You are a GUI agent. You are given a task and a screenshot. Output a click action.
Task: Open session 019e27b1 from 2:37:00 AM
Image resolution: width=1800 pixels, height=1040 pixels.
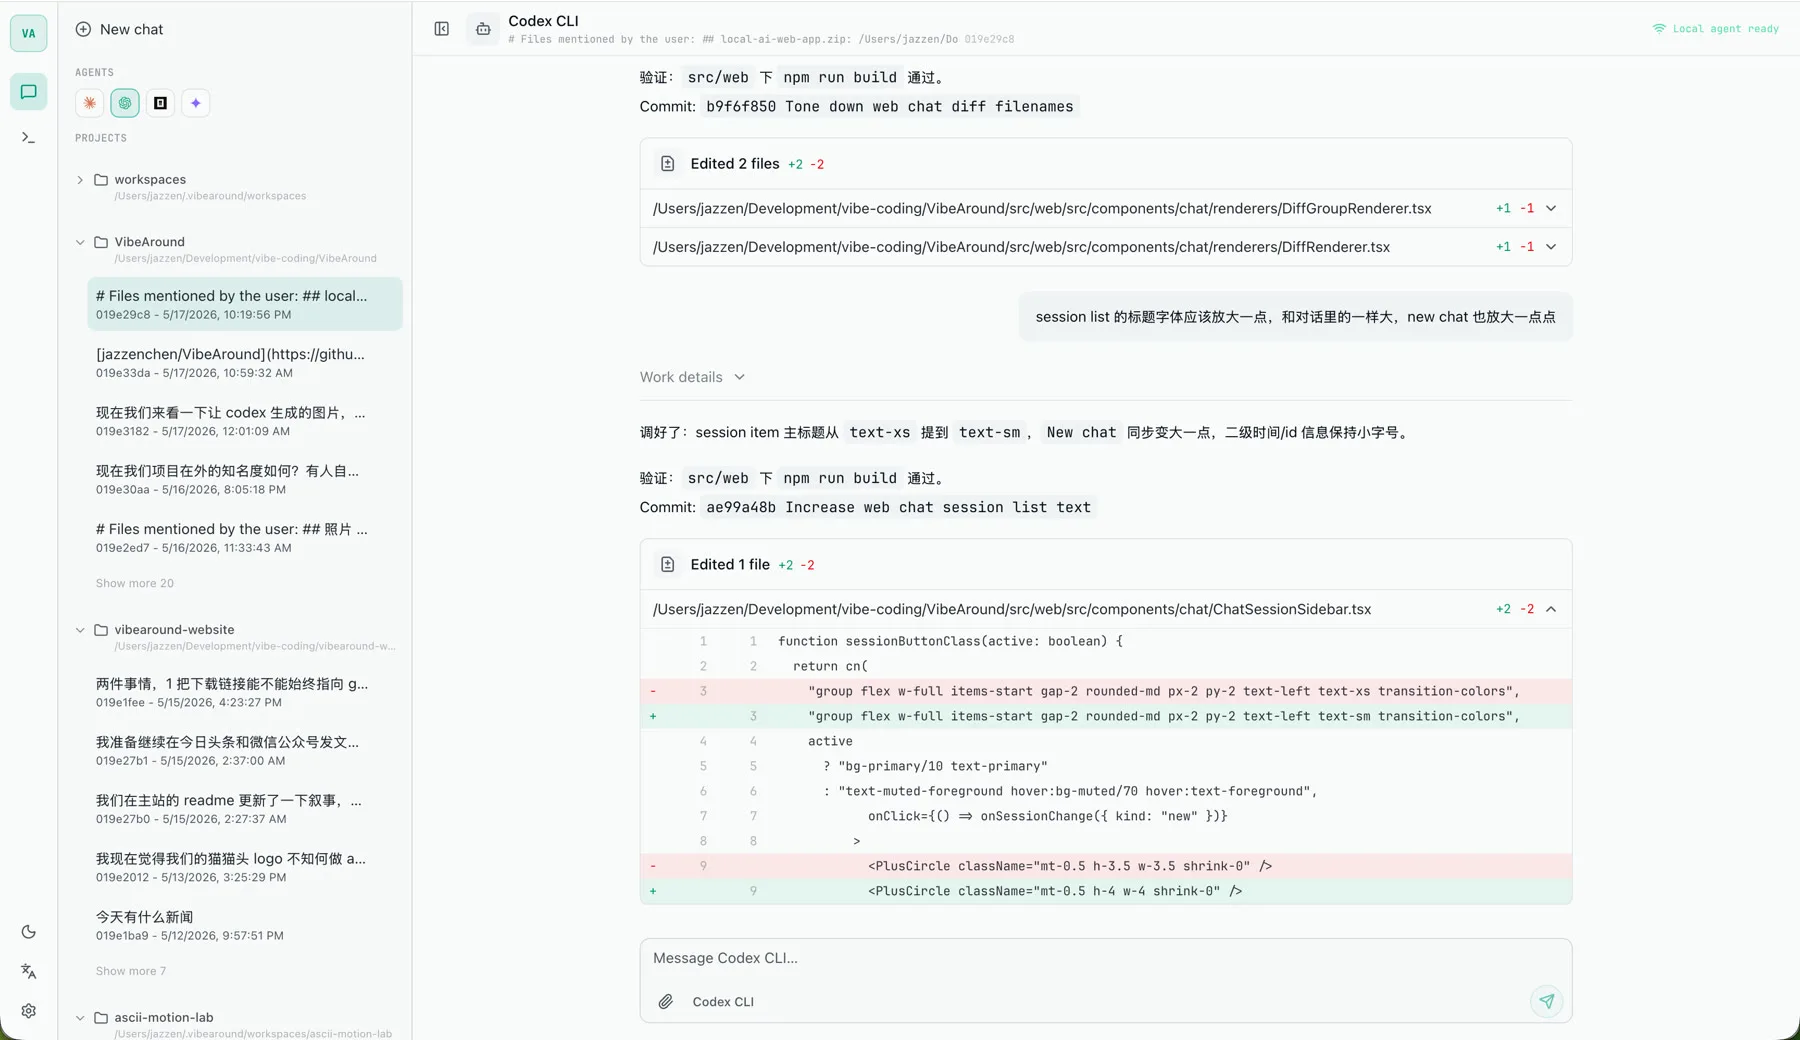tap(245, 750)
